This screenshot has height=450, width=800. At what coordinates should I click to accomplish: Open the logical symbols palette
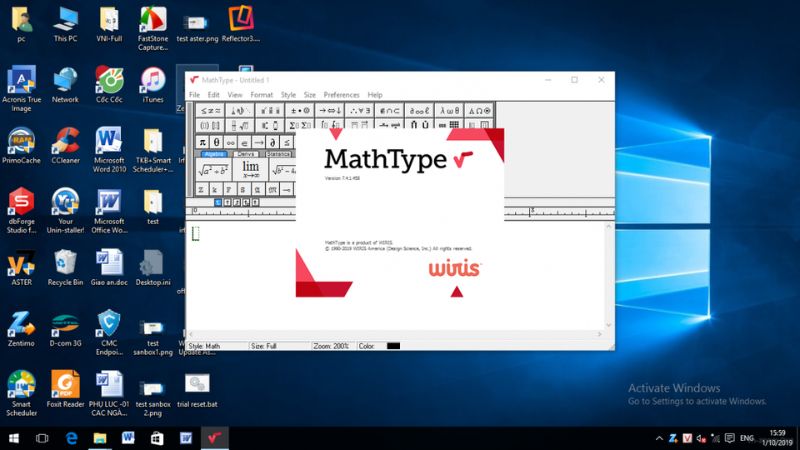pyautogui.click(x=359, y=111)
